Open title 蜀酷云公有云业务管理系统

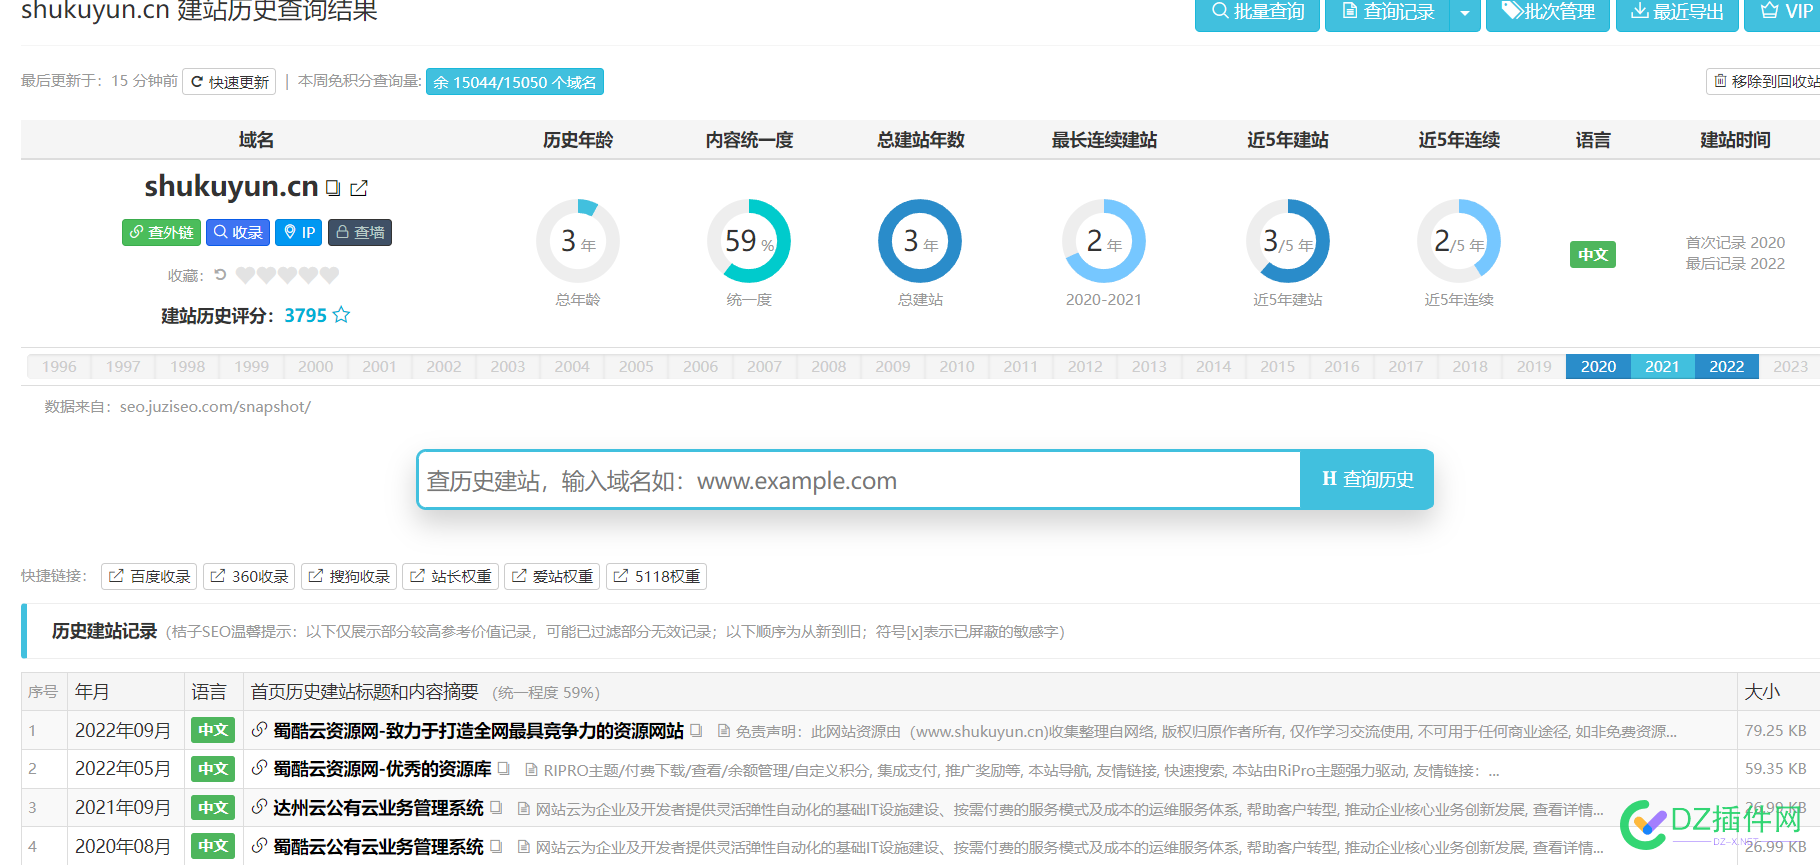[378, 846]
